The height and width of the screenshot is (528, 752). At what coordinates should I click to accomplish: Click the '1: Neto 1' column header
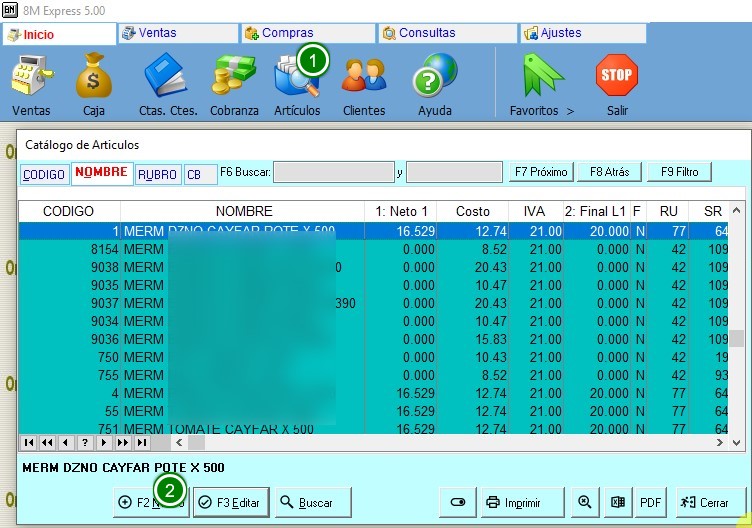401,211
